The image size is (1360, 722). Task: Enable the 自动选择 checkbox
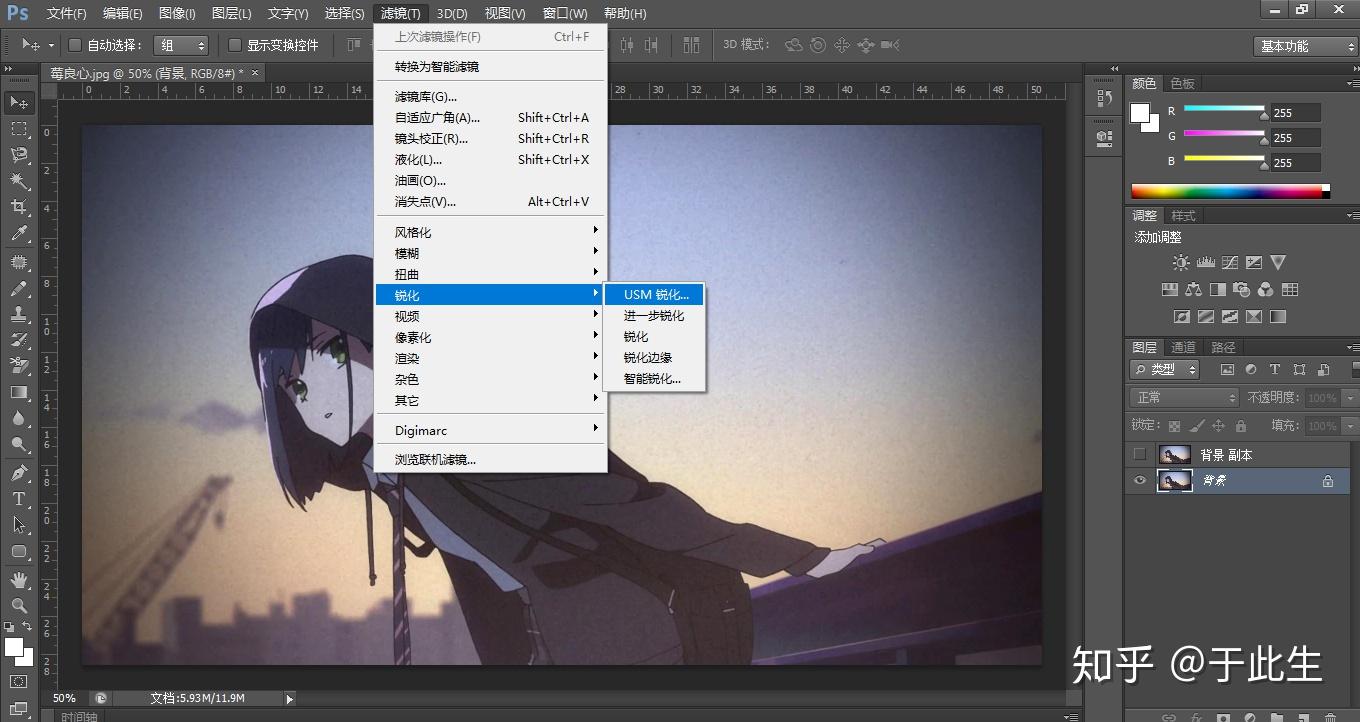click(74, 45)
